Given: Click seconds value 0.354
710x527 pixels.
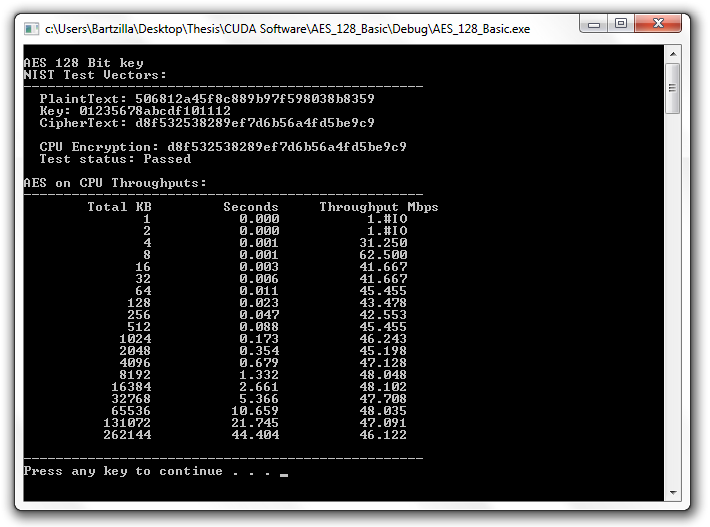Looking at the screenshot, I should 259,351.
